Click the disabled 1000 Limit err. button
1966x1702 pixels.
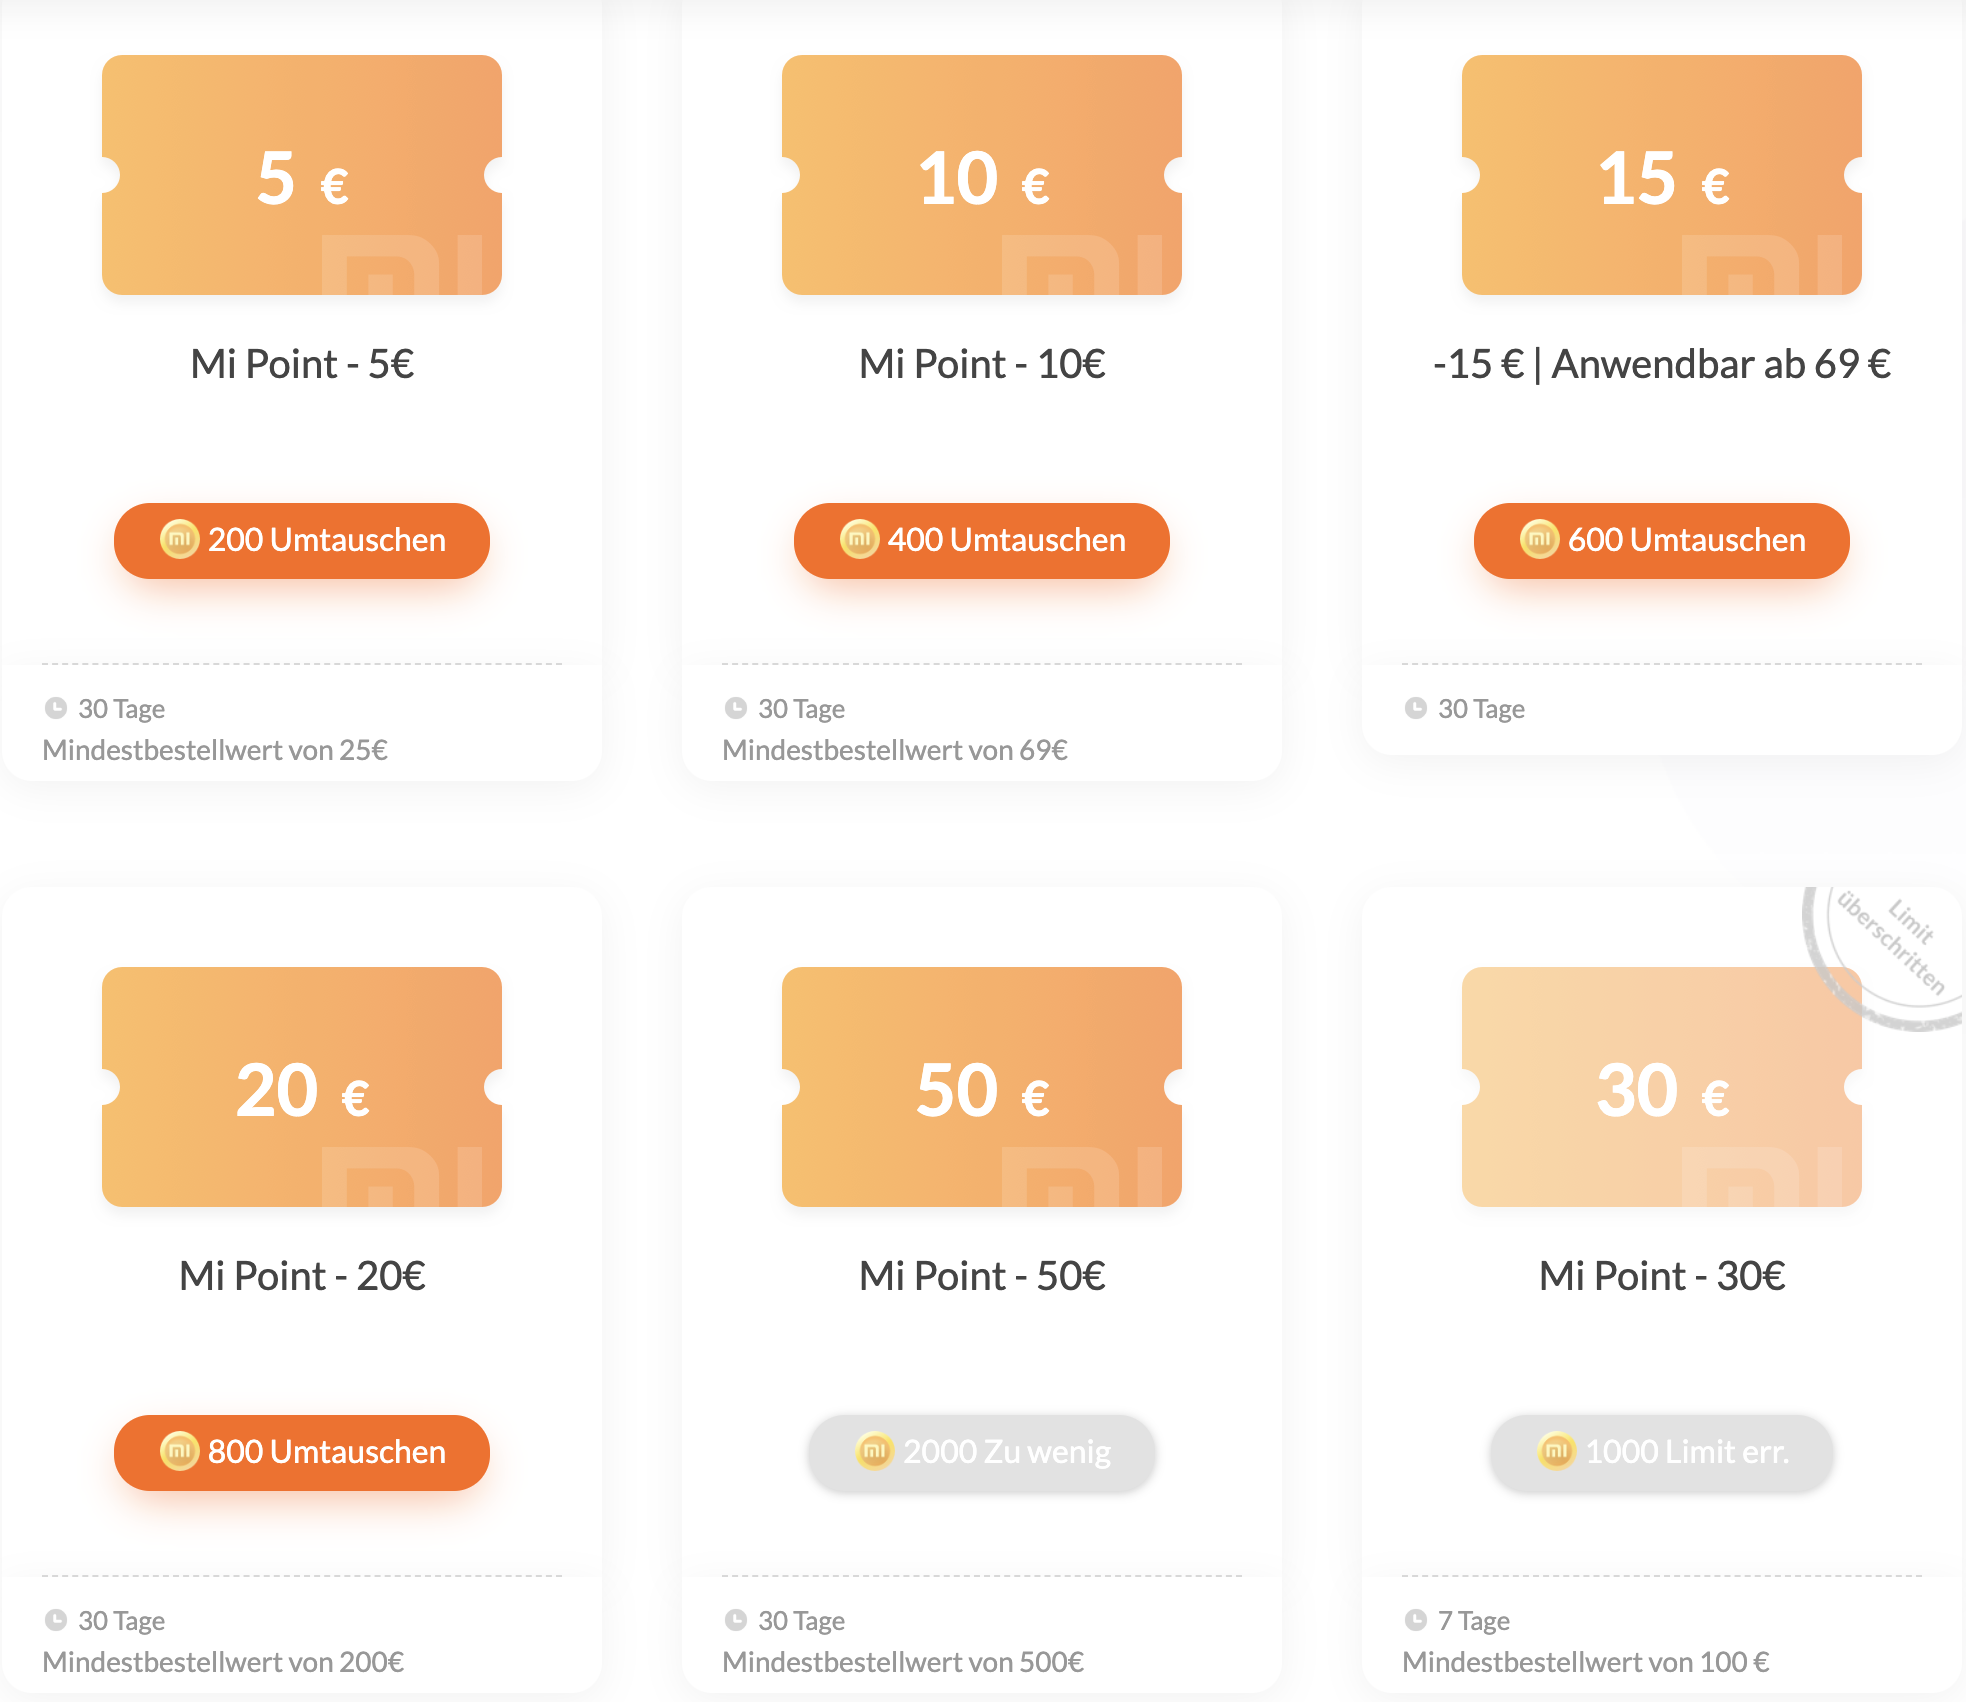pyautogui.click(x=1661, y=1452)
